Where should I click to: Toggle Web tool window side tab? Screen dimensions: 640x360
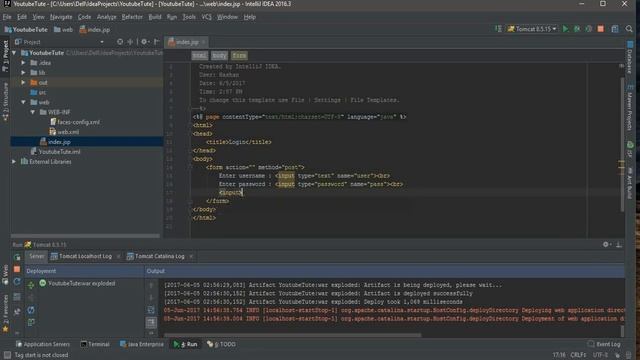tap(5, 274)
